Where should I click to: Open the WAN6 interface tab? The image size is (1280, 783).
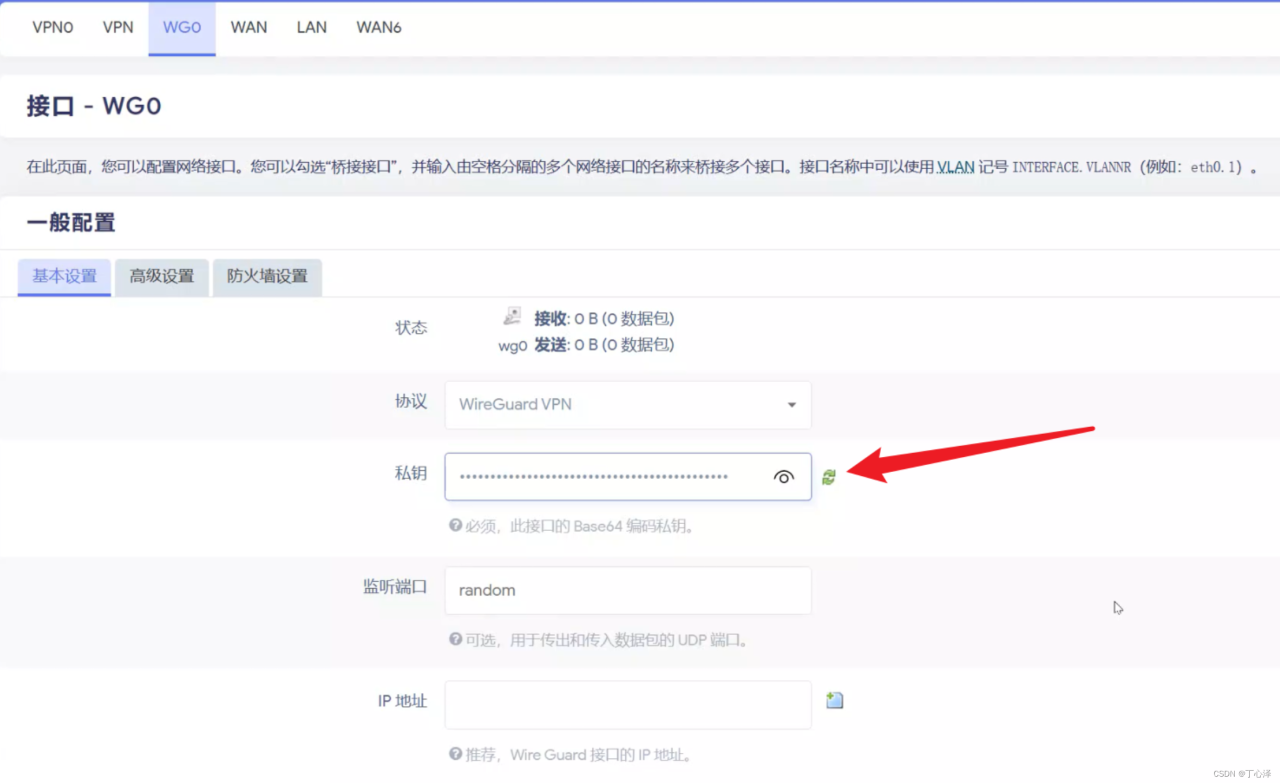tap(379, 27)
